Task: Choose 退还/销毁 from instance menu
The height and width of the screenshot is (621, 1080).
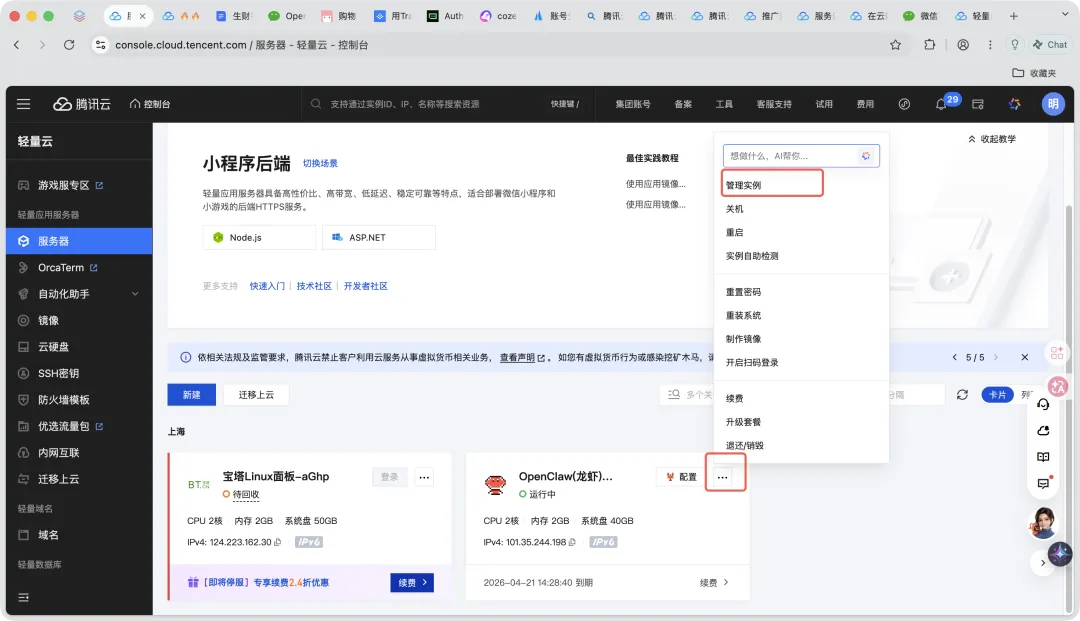Action: [x=745, y=445]
